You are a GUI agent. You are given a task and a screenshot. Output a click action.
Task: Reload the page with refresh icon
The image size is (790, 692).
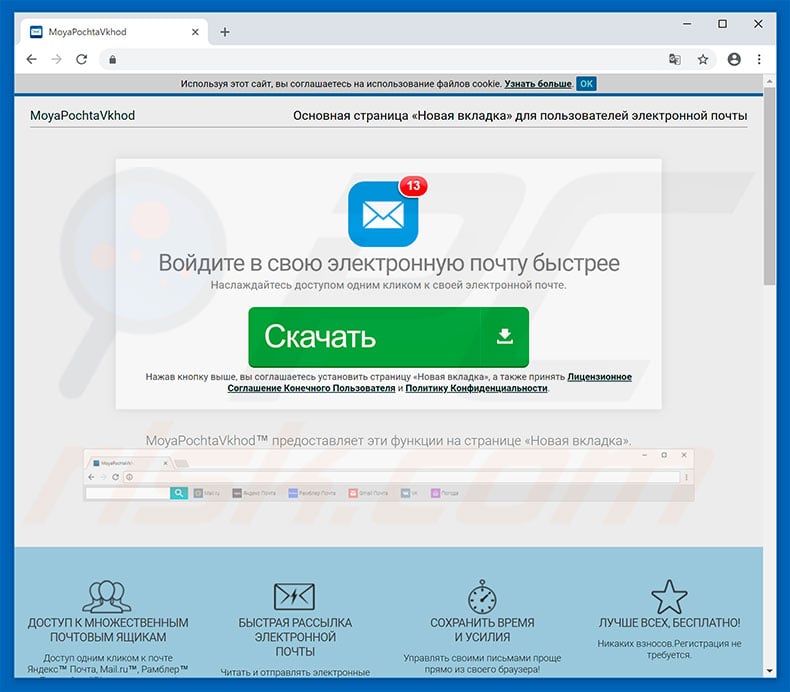click(82, 59)
